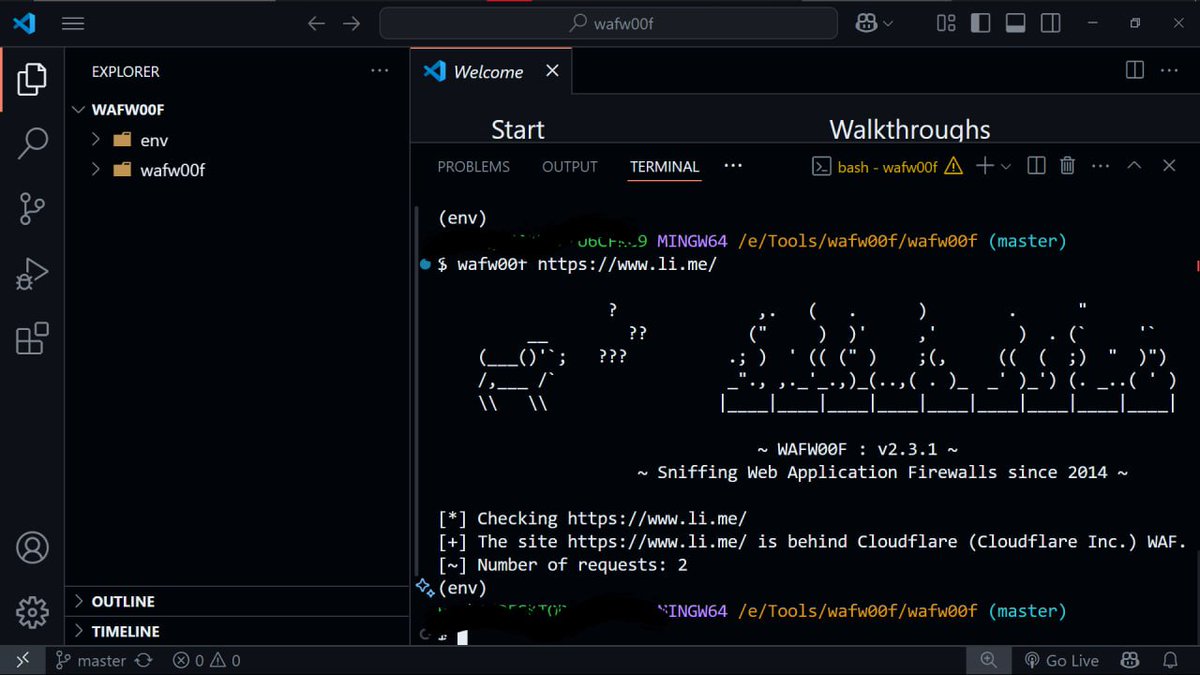1200x675 pixels.
Task: Collapse the WAFW00F root folder
Action: pyautogui.click(x=79, y=110)
